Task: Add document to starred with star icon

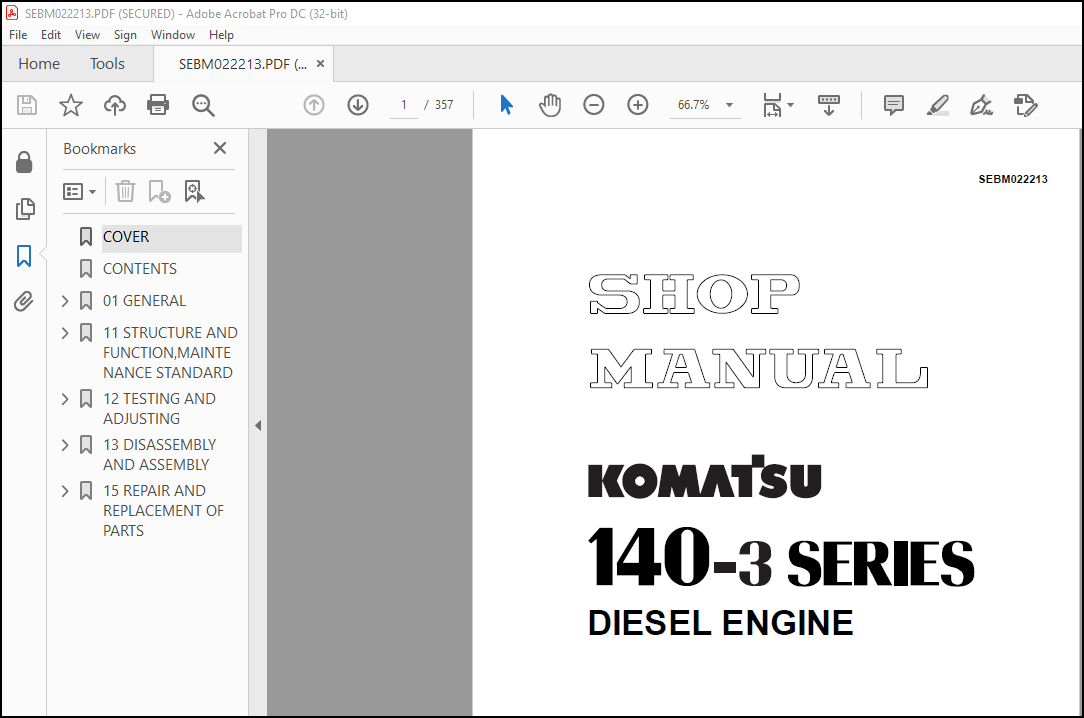Action: (71, 105)
